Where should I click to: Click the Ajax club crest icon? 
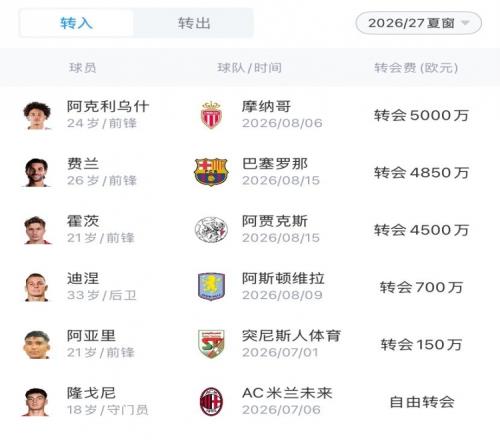click(x=211, y=229)
